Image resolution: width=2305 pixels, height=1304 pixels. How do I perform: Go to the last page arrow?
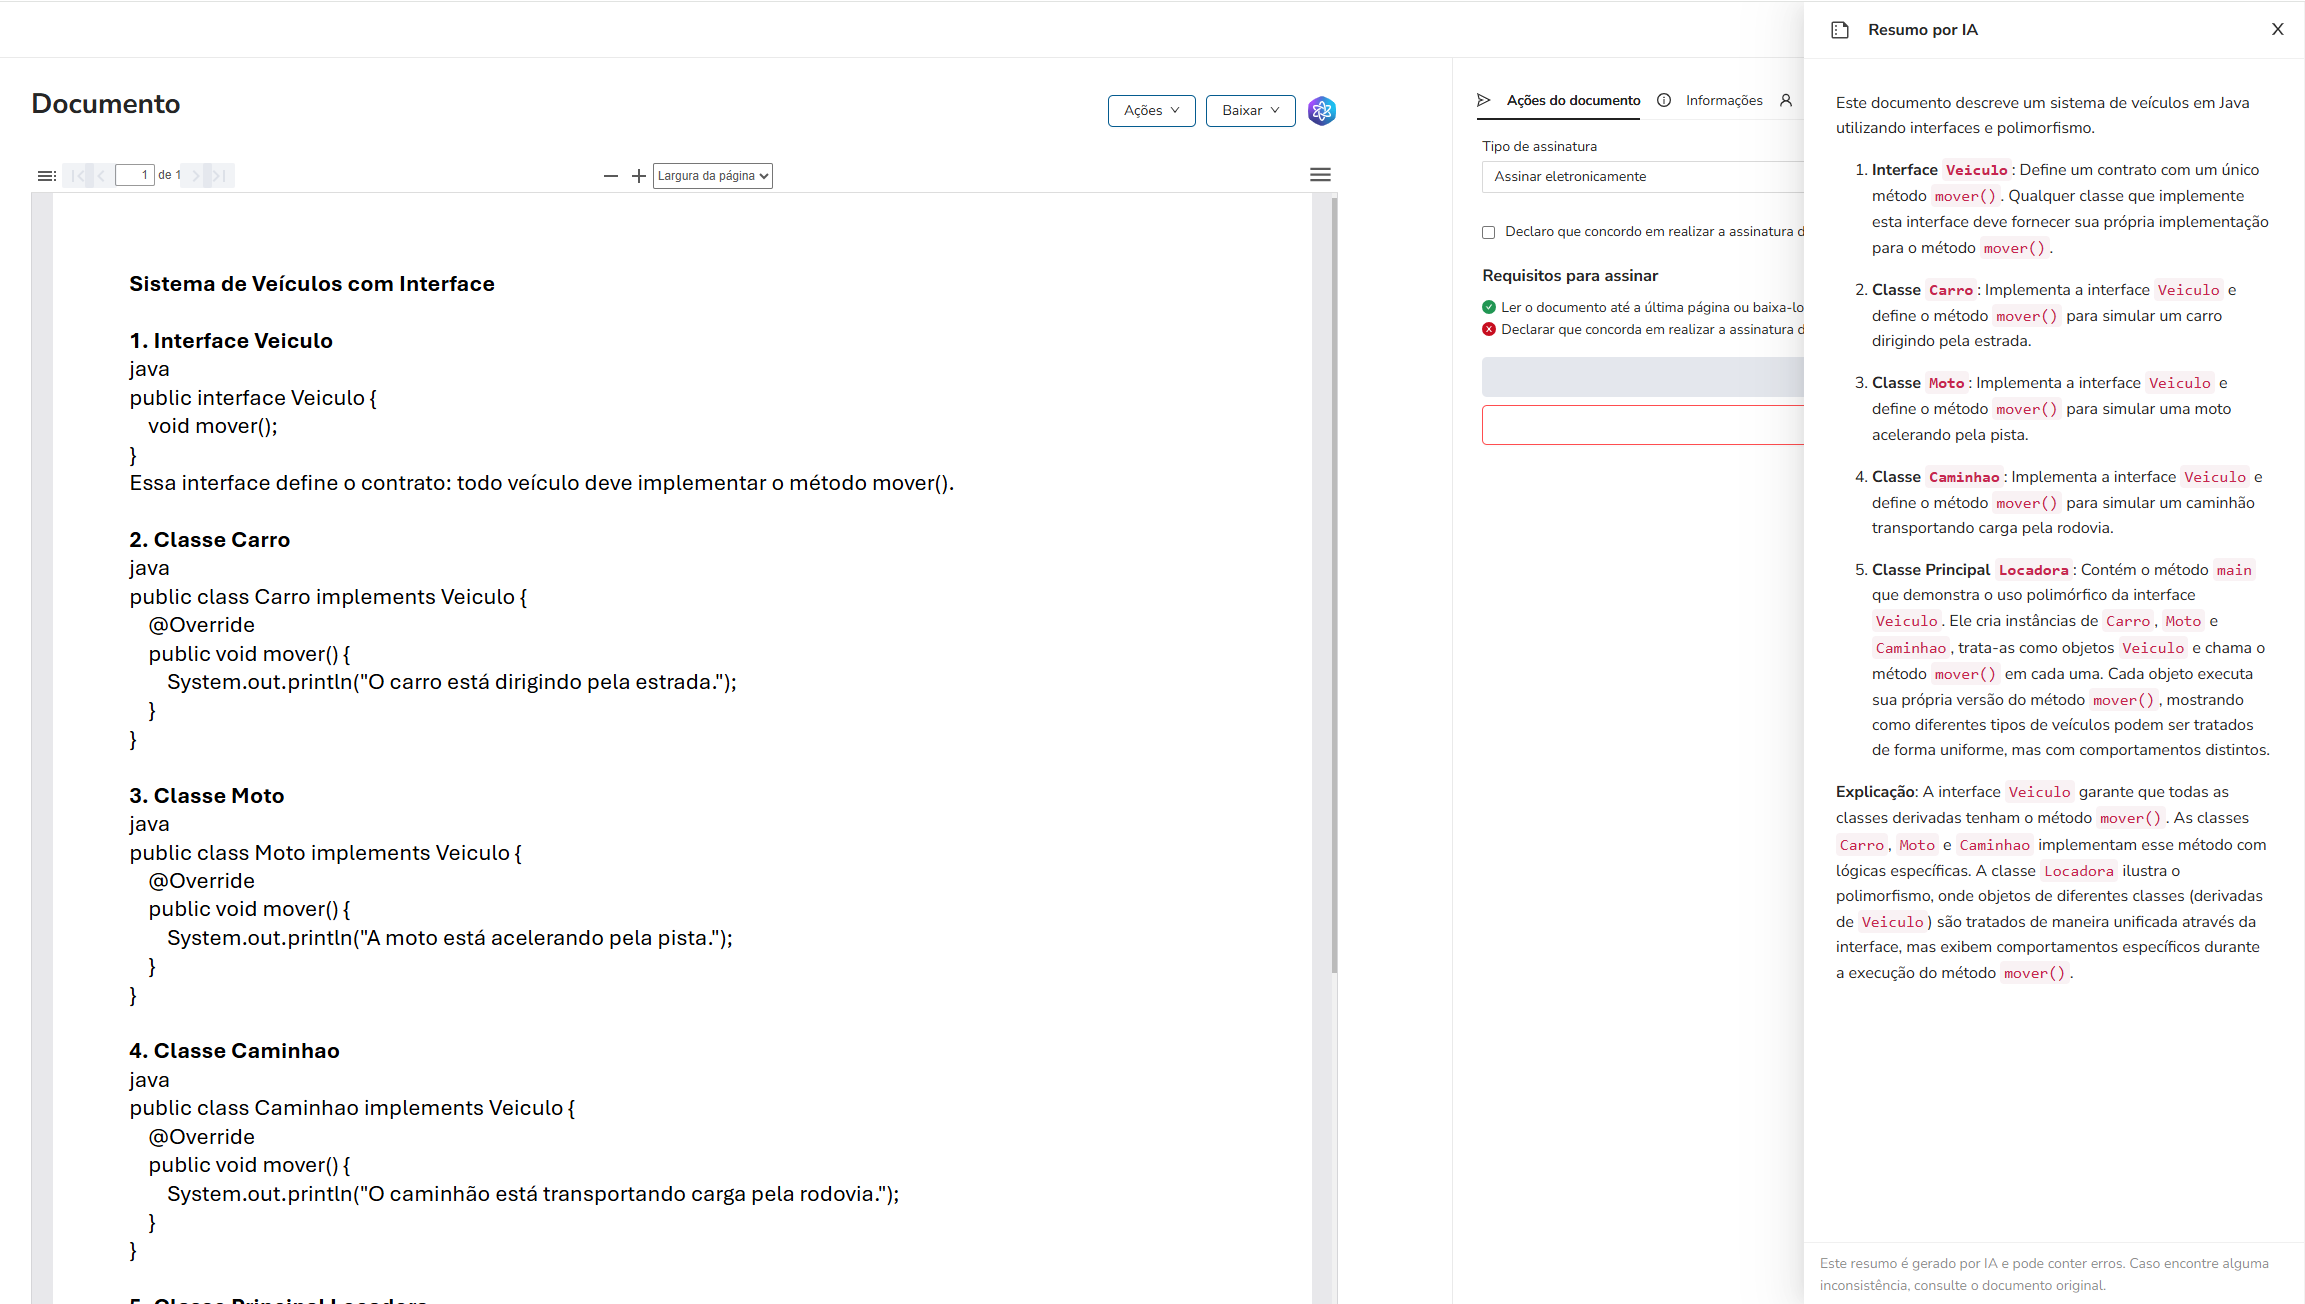coord(220,176)
